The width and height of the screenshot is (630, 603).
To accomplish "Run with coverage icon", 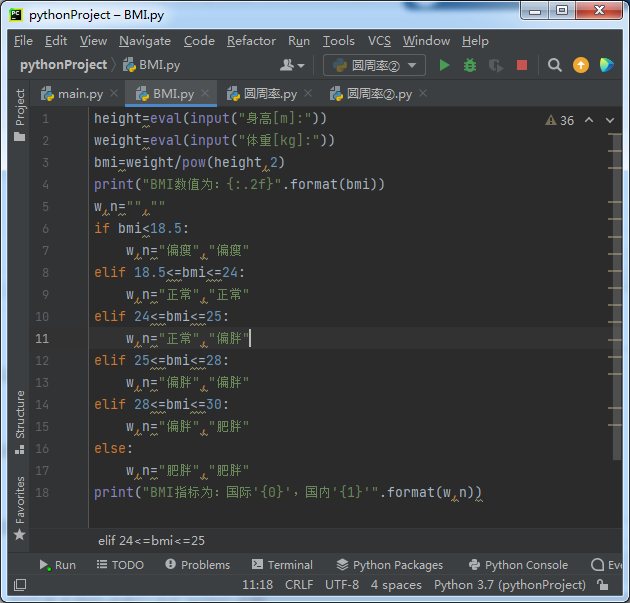I will [x=496, y=65].
